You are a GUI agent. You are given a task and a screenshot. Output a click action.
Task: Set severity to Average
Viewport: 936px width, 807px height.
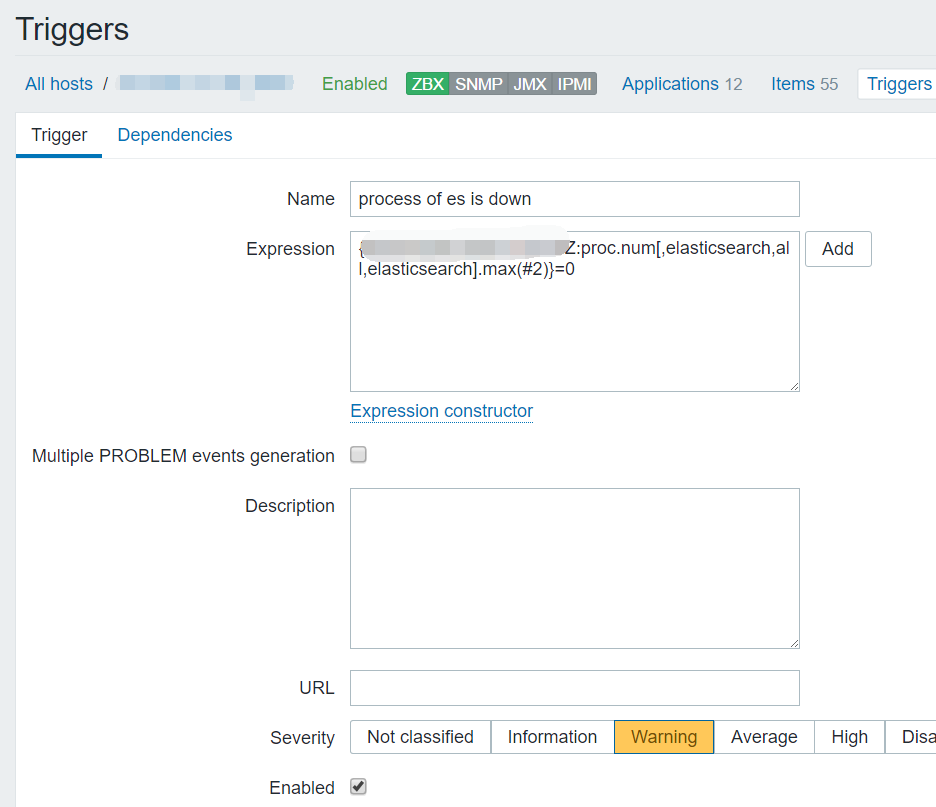[764, 737]
